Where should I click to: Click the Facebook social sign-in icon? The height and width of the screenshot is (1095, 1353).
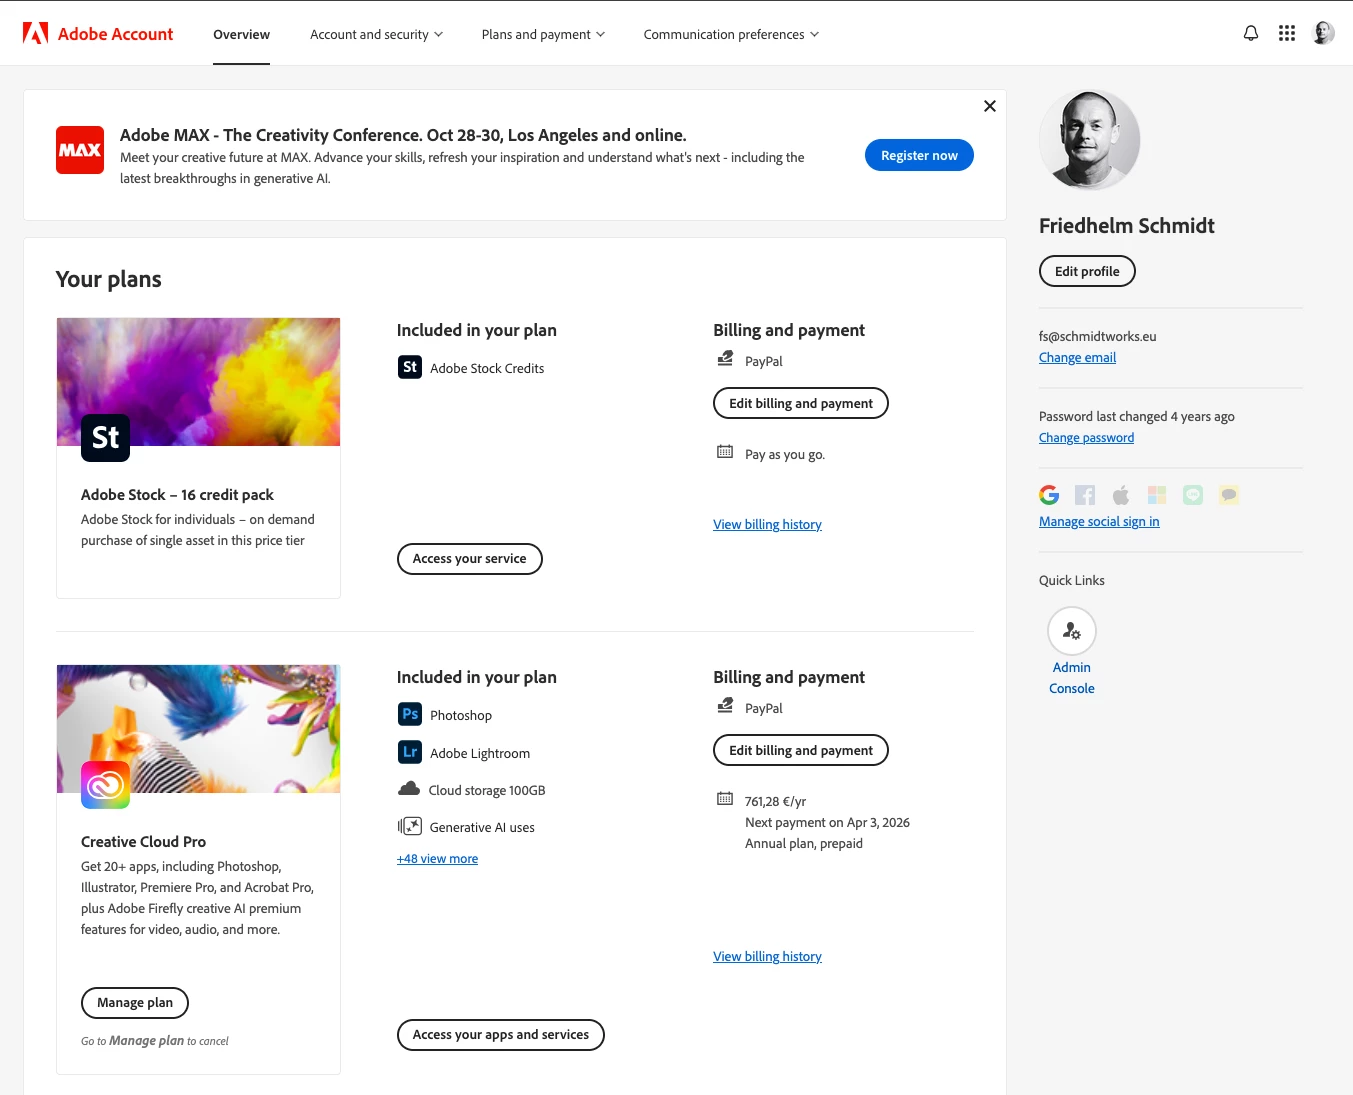tap(1085, 495)
